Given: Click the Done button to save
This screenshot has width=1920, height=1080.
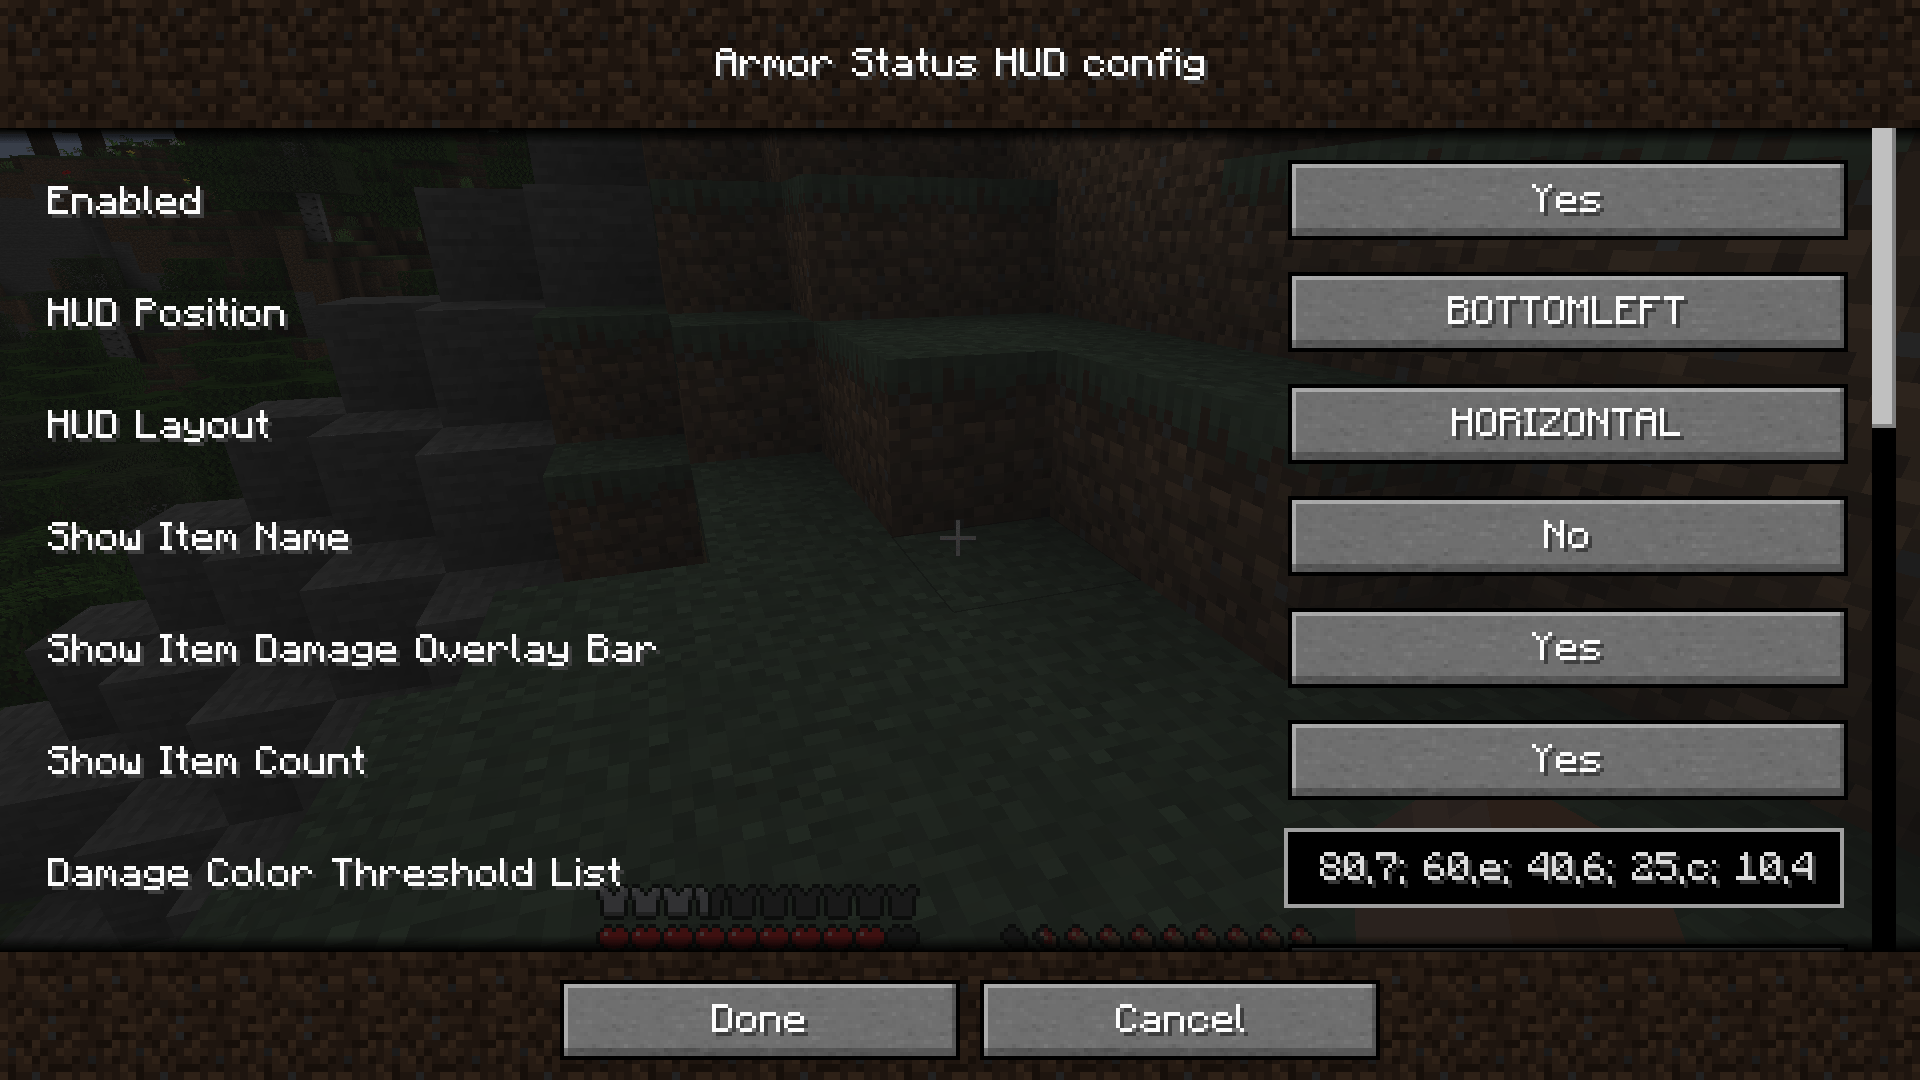Looking at the screenshot, I should [x=761, y=1019].
